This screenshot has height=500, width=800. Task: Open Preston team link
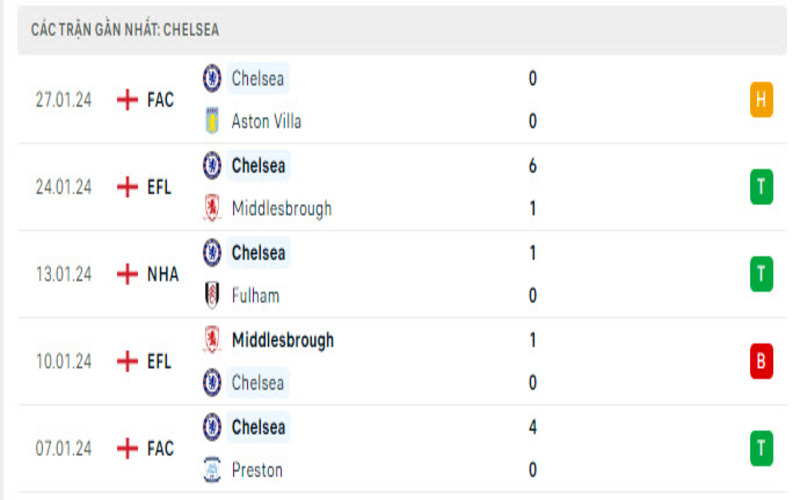coord(257,470)
